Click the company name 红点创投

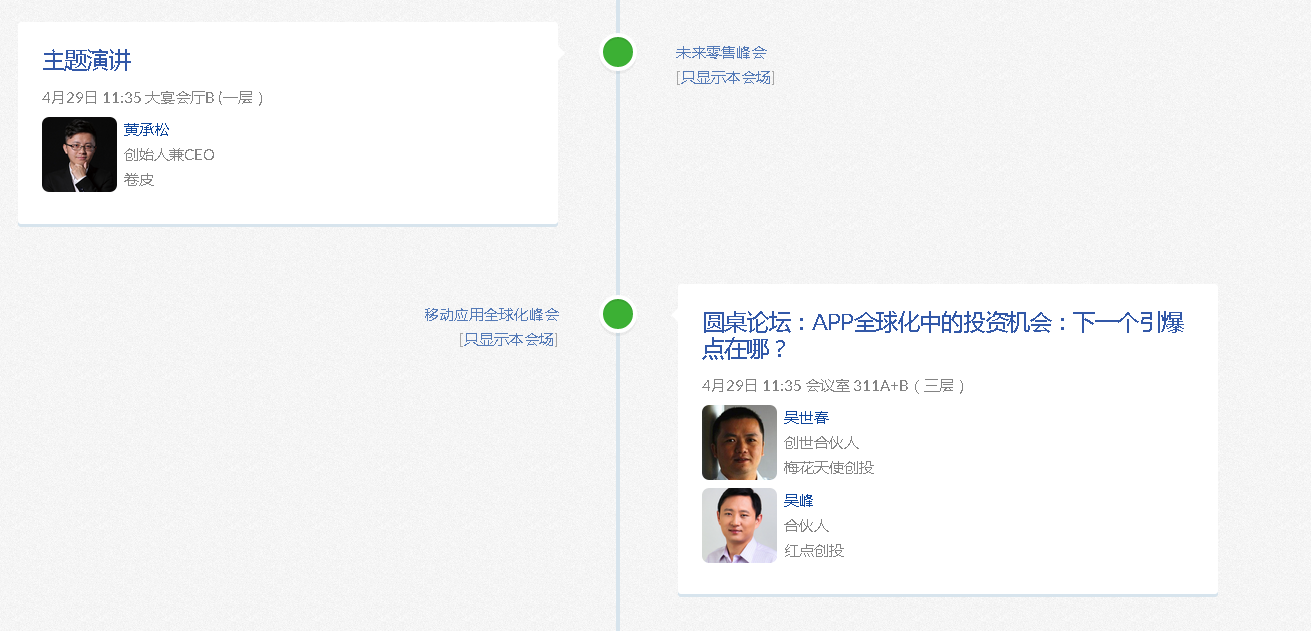tap(814, 550)
